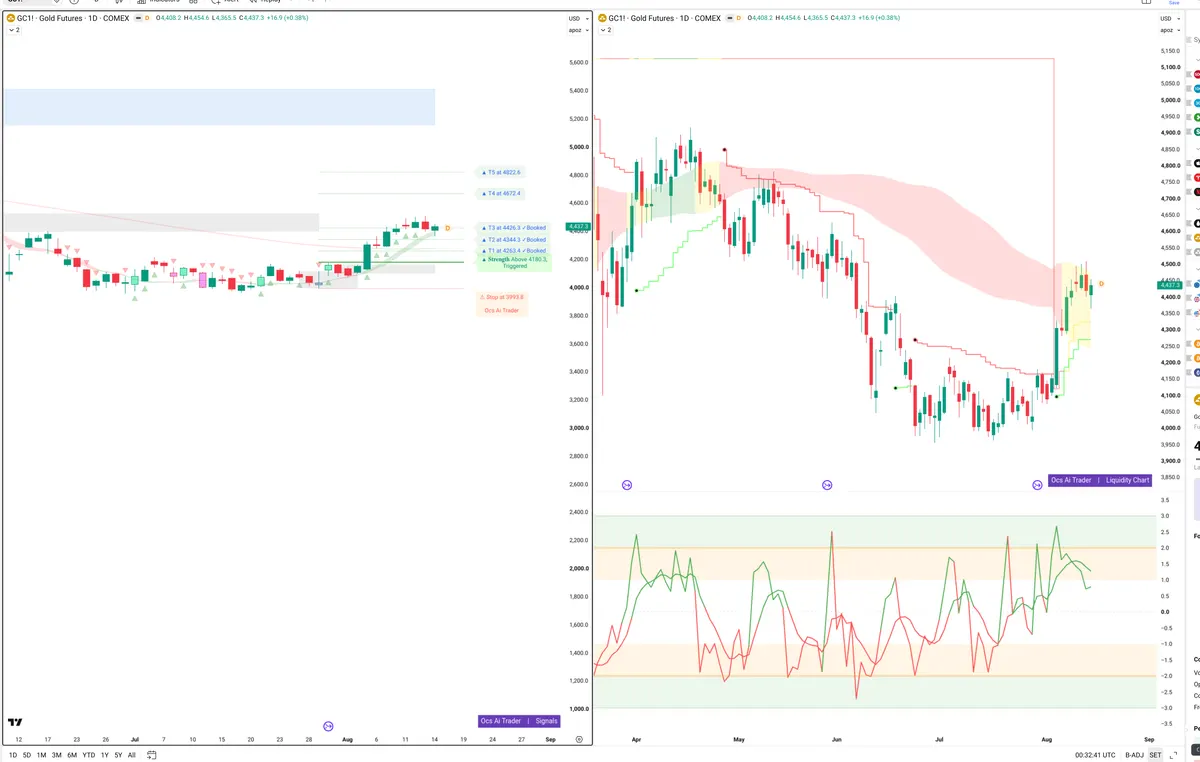Click the yellow symbol logo in right header
The height and width of the screenshot is (762, 1200).
tap(601, 18)
